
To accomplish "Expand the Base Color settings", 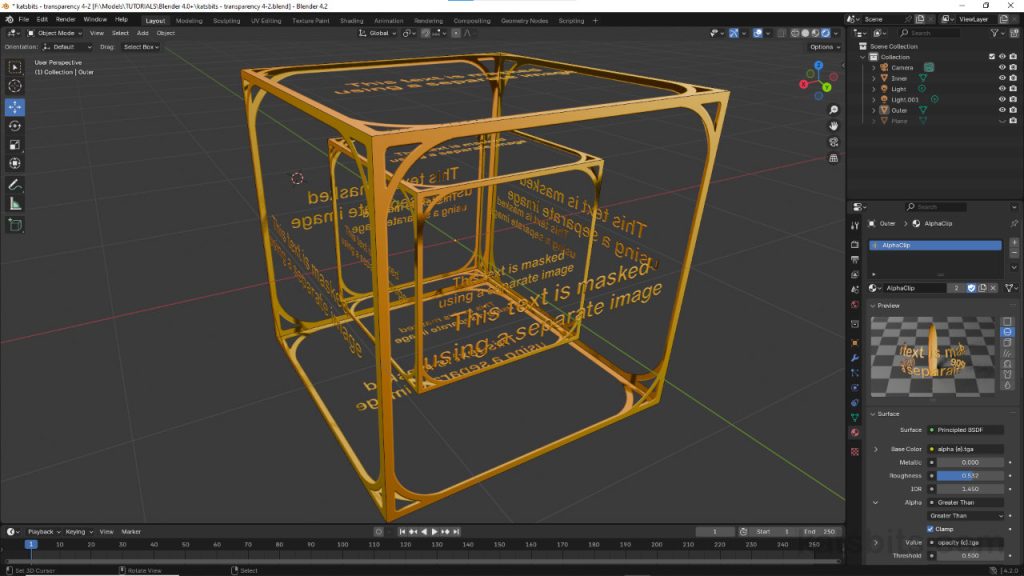I will point(876,448).
